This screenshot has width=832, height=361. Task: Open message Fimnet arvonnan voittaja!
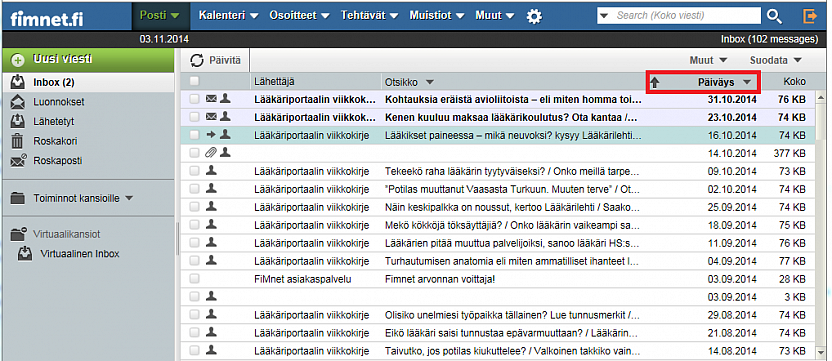[440, 279]
